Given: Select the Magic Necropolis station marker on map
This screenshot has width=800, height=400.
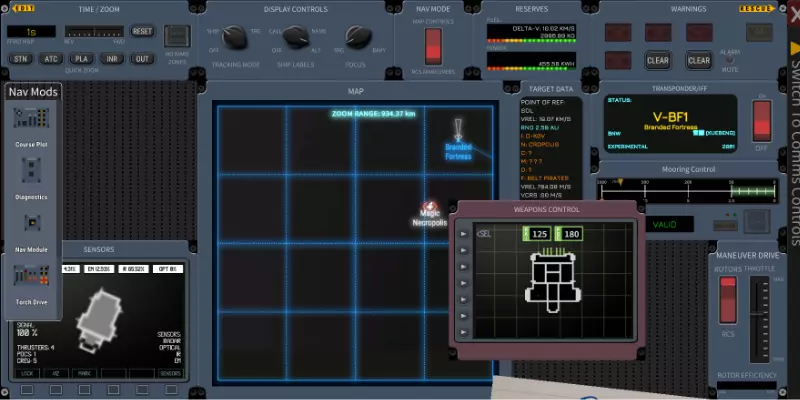Looking at the screenshot, I should (430, 214).
